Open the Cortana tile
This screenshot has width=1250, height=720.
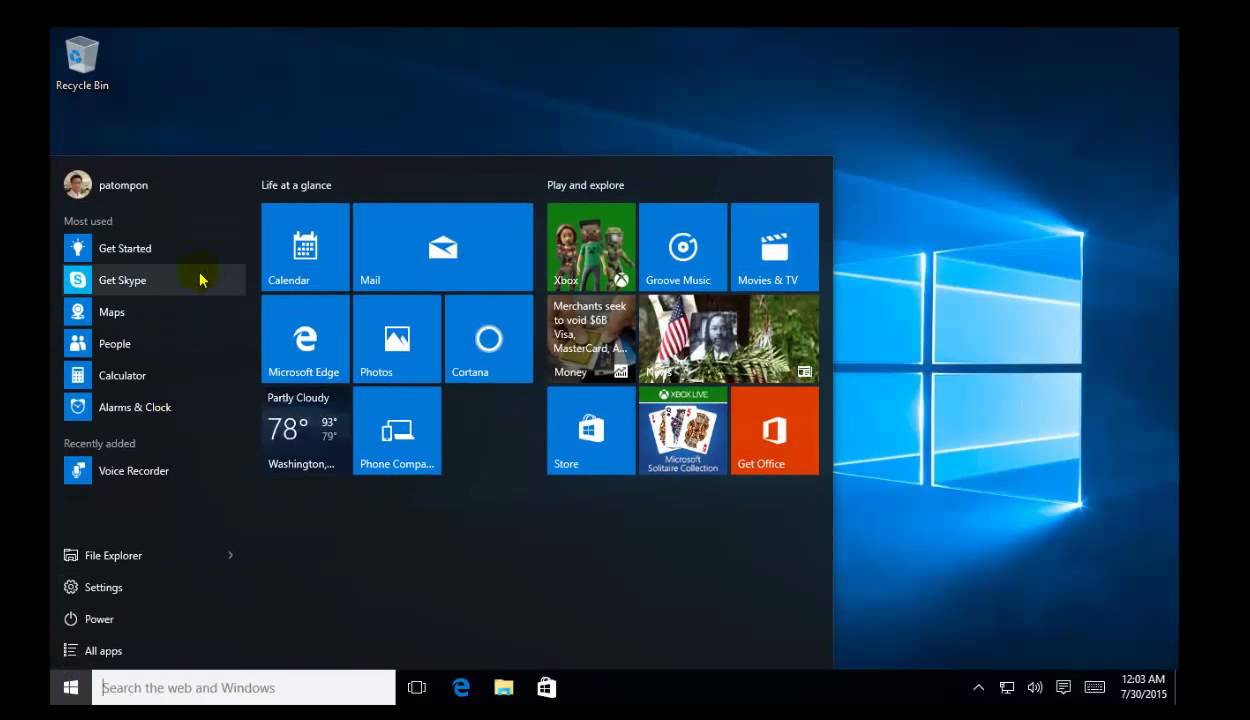[x=489, y=339]
